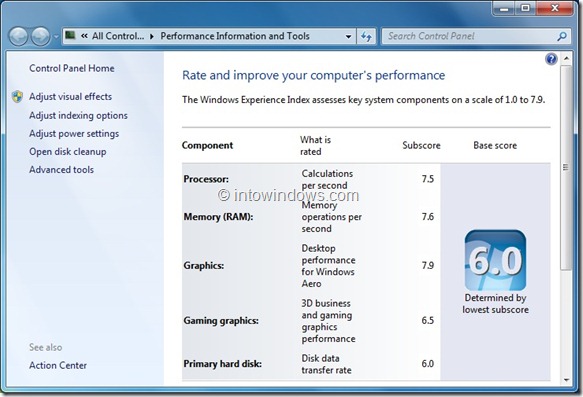The width and height of the screenshot is (583, 397).
Task: Open Adjust visual effects link
Action: pyautogui.click(x=71, y=97)
